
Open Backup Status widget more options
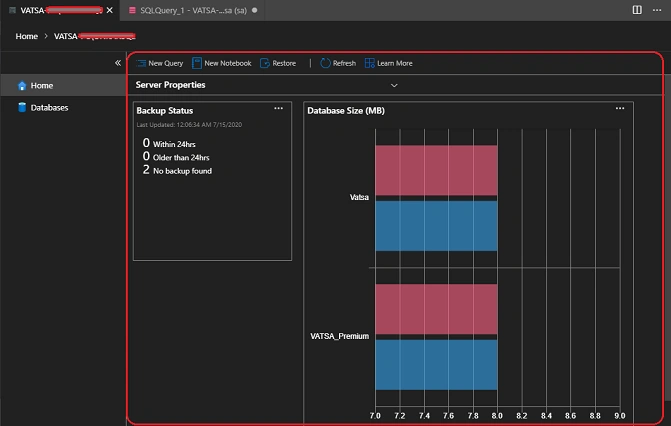pyautogui.click(x=279, y=108)
